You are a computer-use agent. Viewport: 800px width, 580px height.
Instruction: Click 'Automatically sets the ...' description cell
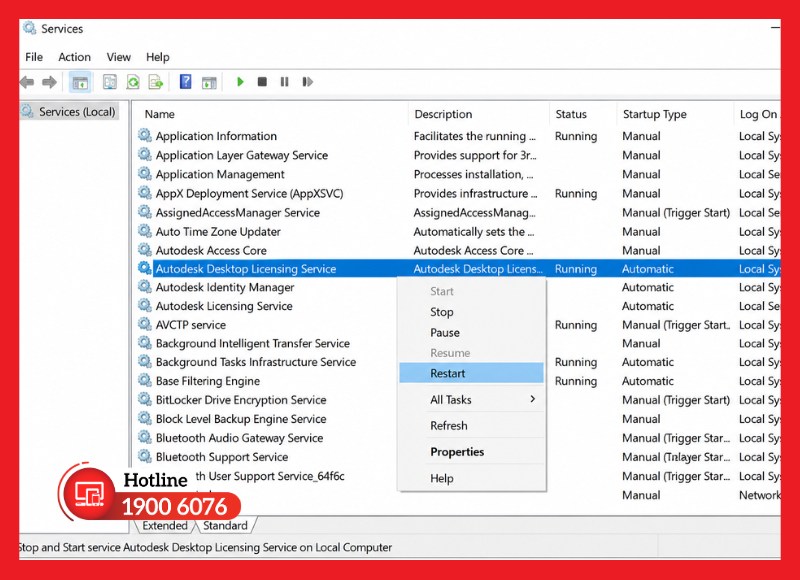[x=473, y=232]
